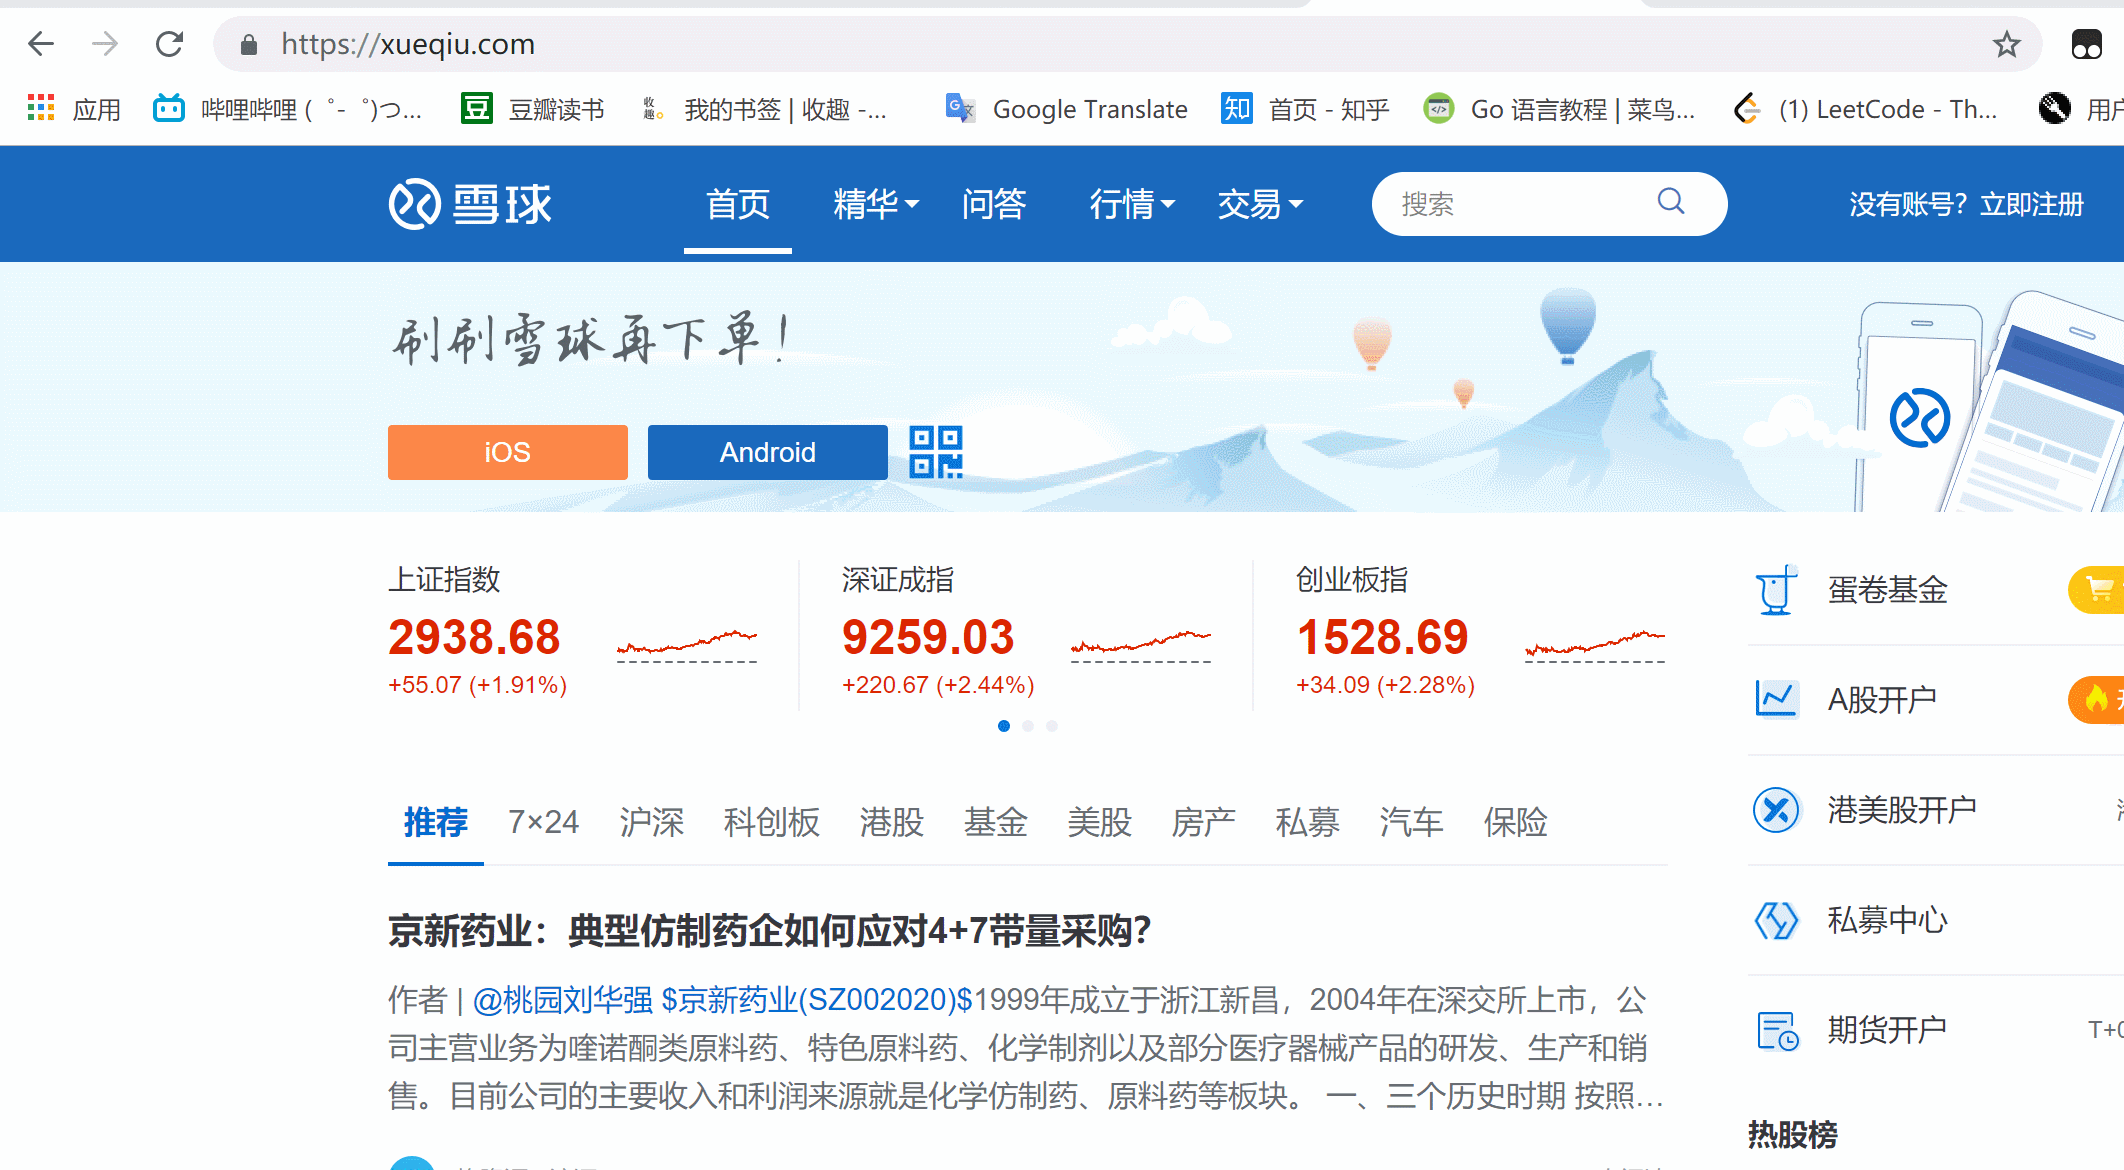The image size is (2124, 1170).
Task: Reload the page with refresh button
Action: click(169, 44)
